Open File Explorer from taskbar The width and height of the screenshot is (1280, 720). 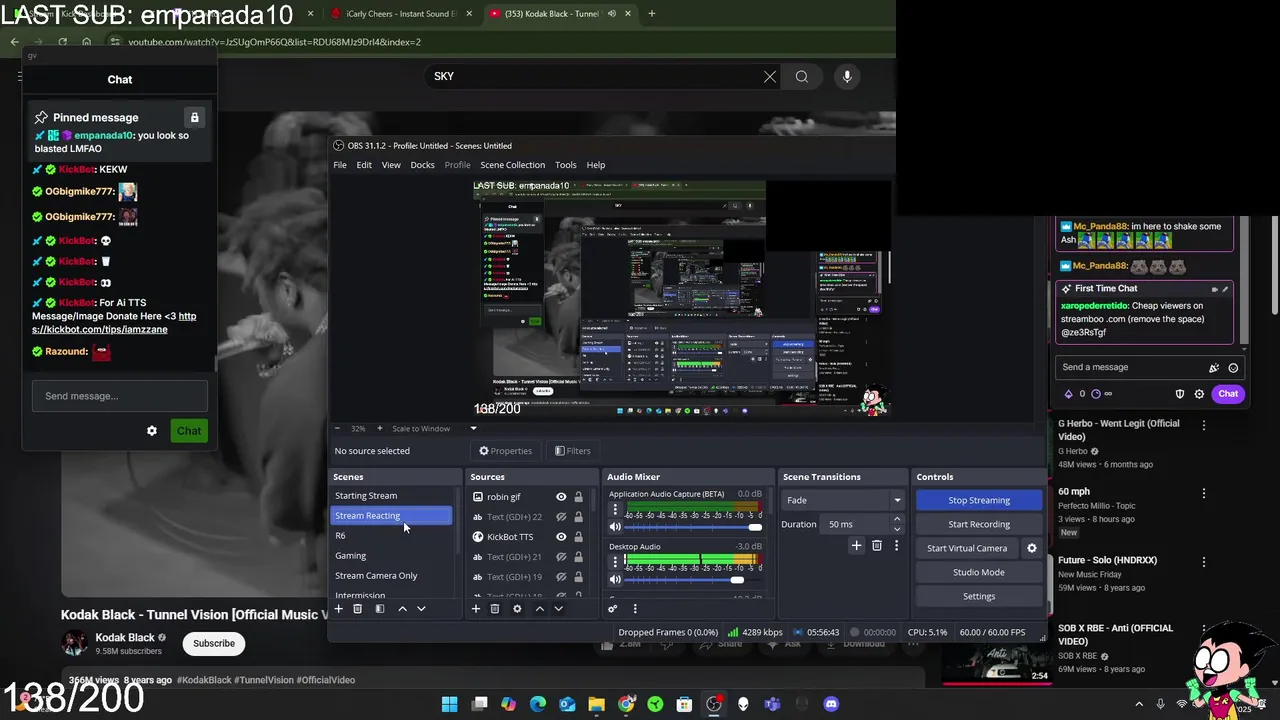click(x=596, y=704)
